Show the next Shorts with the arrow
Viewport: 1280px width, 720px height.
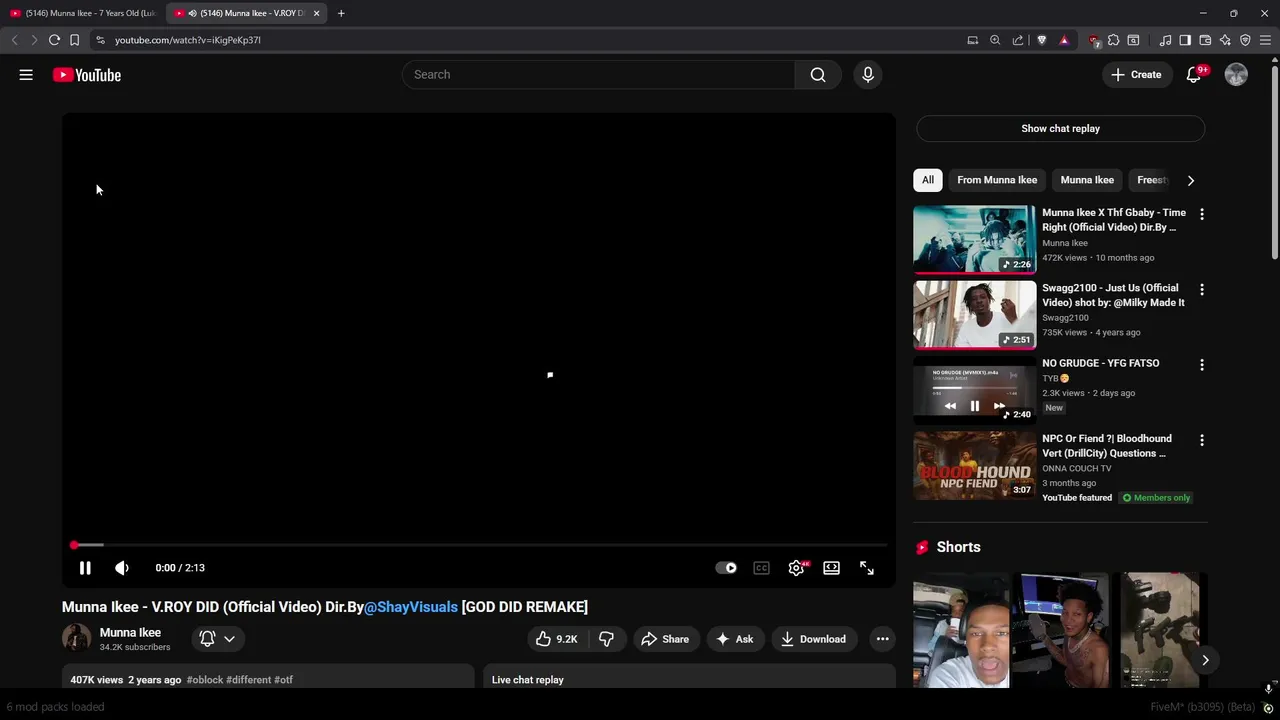click(1205, 660)
